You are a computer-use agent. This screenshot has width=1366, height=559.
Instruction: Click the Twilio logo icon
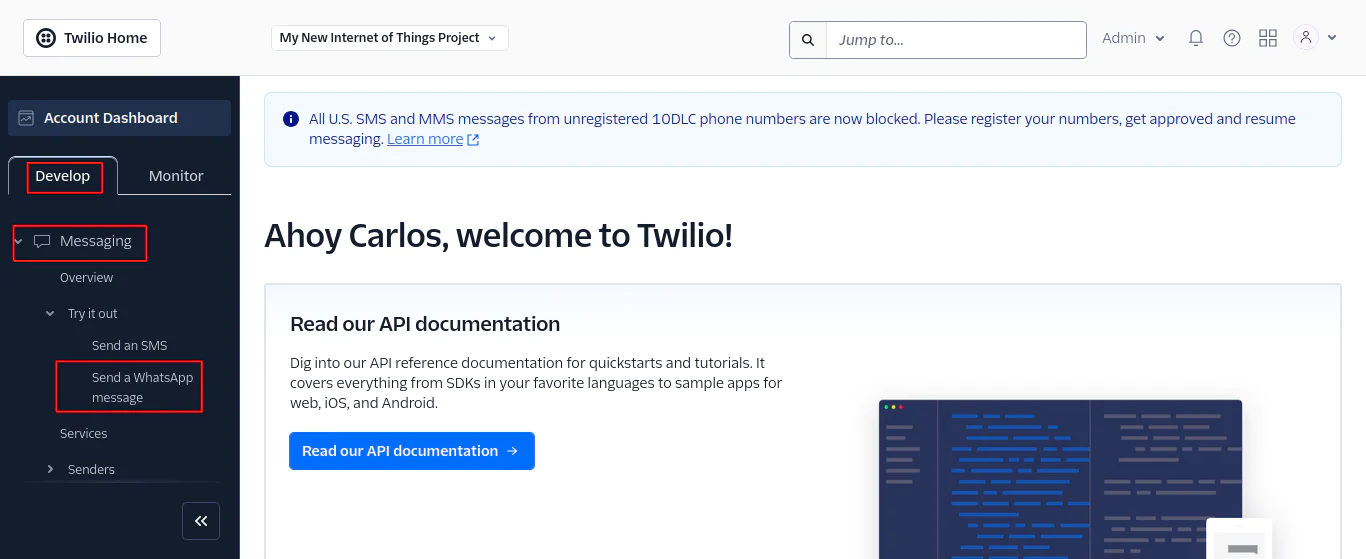tap(46, 38)
